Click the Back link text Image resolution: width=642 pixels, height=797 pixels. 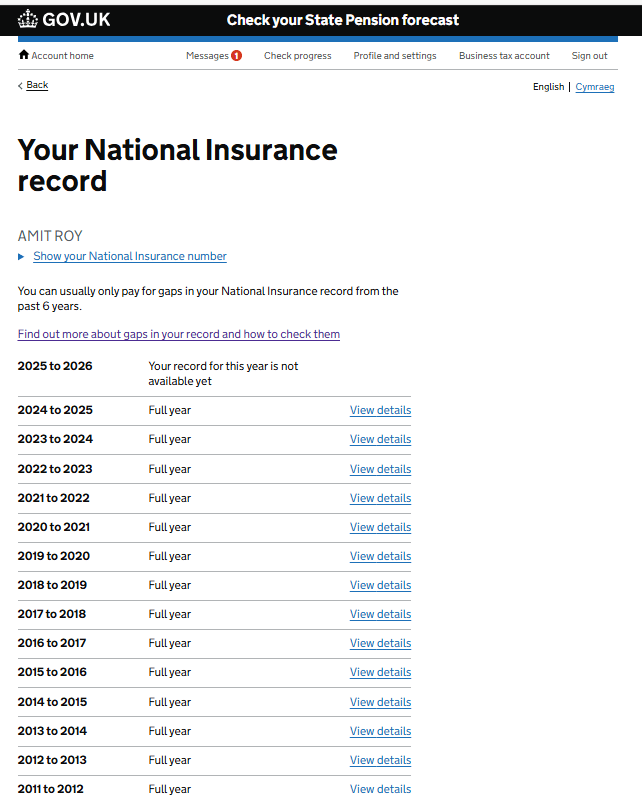37,85
